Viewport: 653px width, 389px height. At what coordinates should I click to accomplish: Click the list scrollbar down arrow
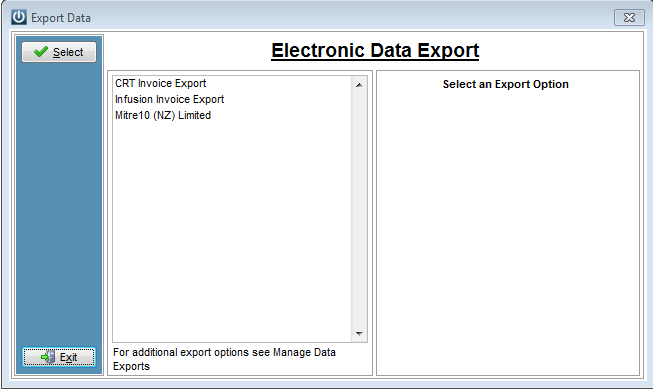tap(359, 333)
